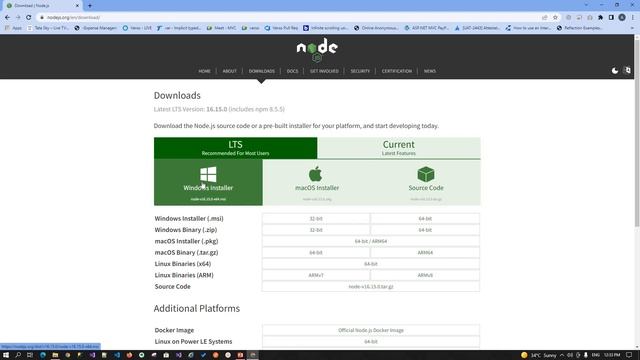Download macOS Installer (.pkg) 64-bit / ARM64
The image size is (640, 360).
371,241
